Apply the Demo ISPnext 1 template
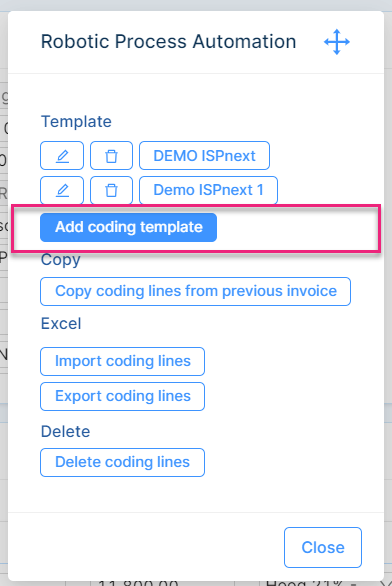Screen dimensions: 392x586 (x=209, y=190)
